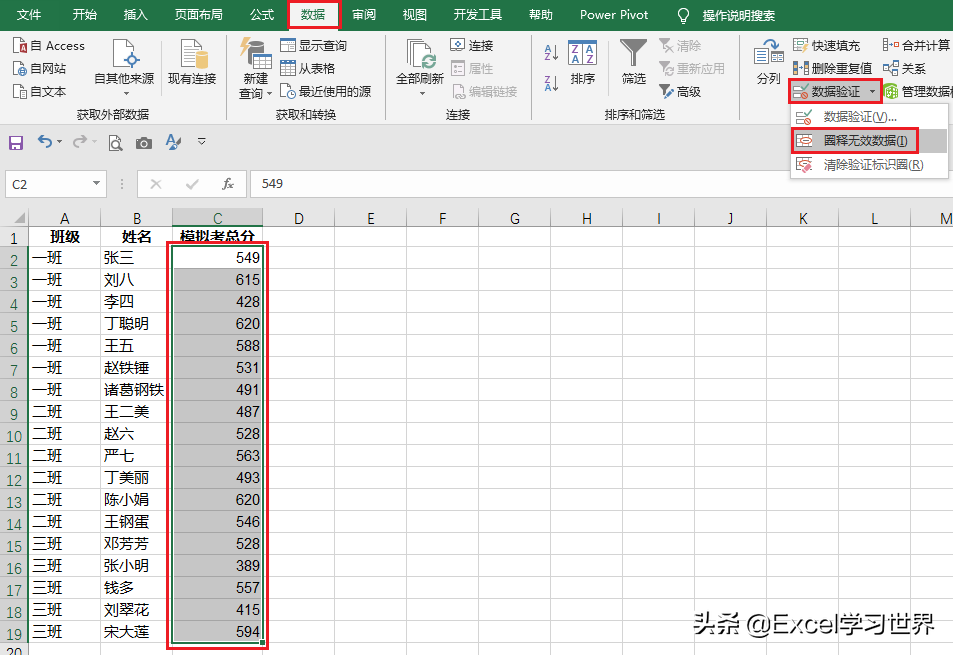The image size is (953, 655).
Task: Click Tell Me lightbulb search
Action: pyautogui.click(x=683, y=15)
